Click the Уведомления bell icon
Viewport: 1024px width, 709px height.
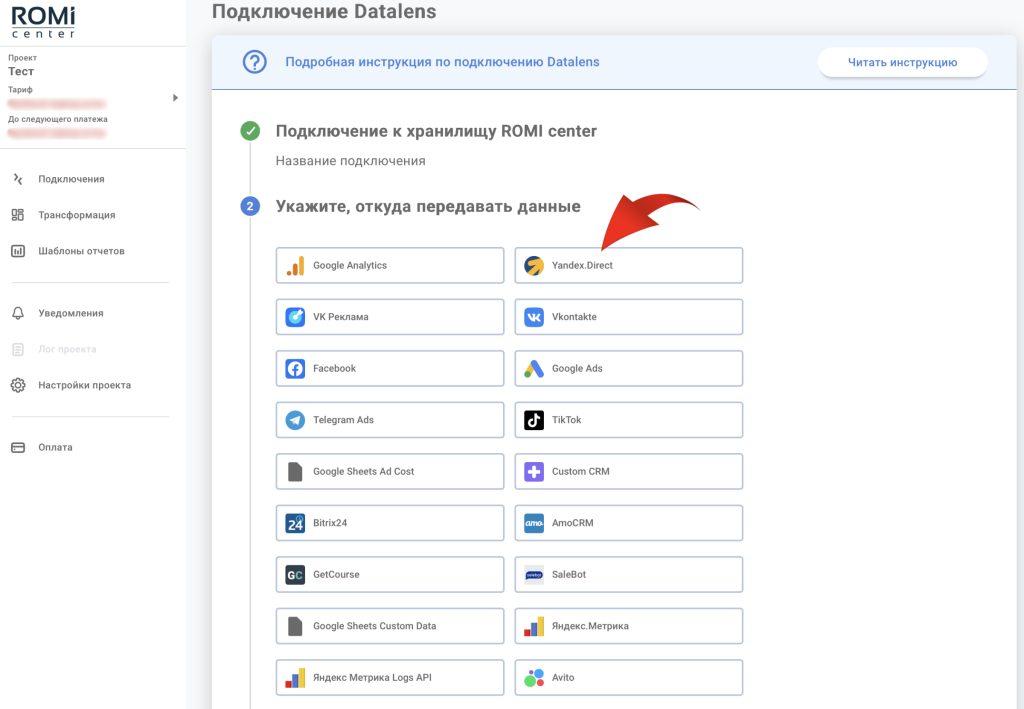tap(18, 313)
